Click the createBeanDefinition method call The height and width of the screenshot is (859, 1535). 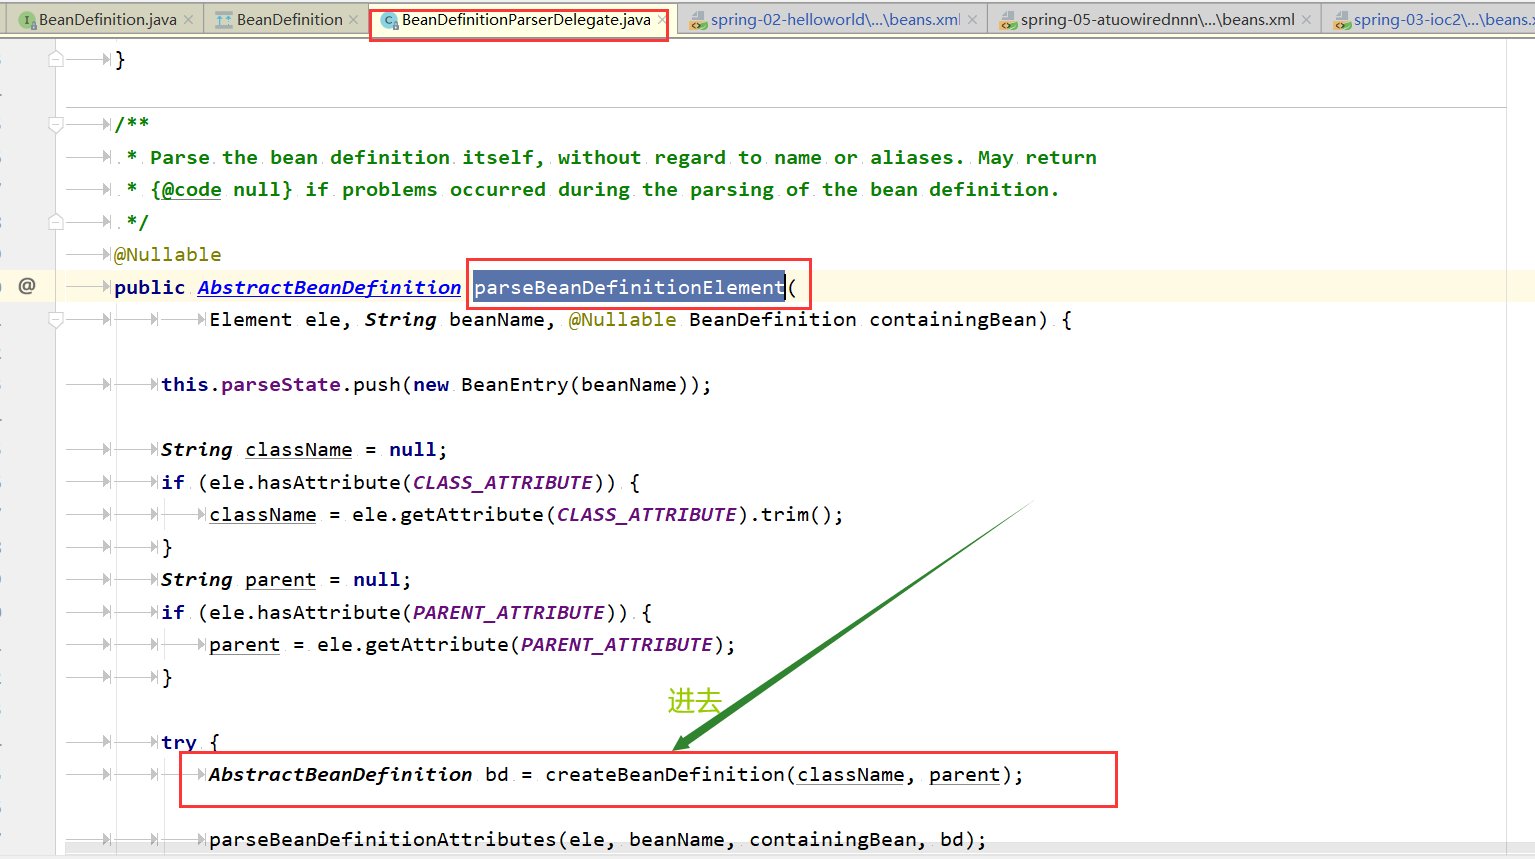[x=665, y=774]
